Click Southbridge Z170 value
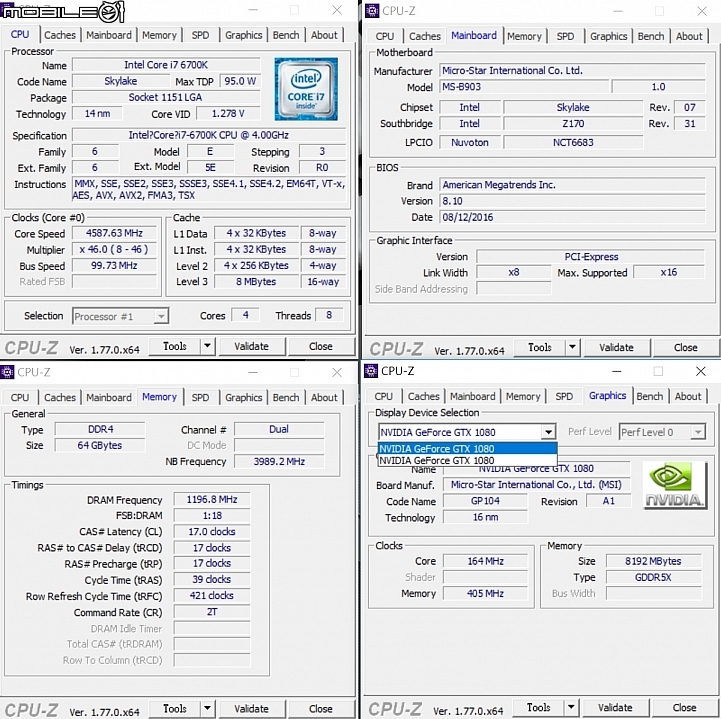 (573, 124)
